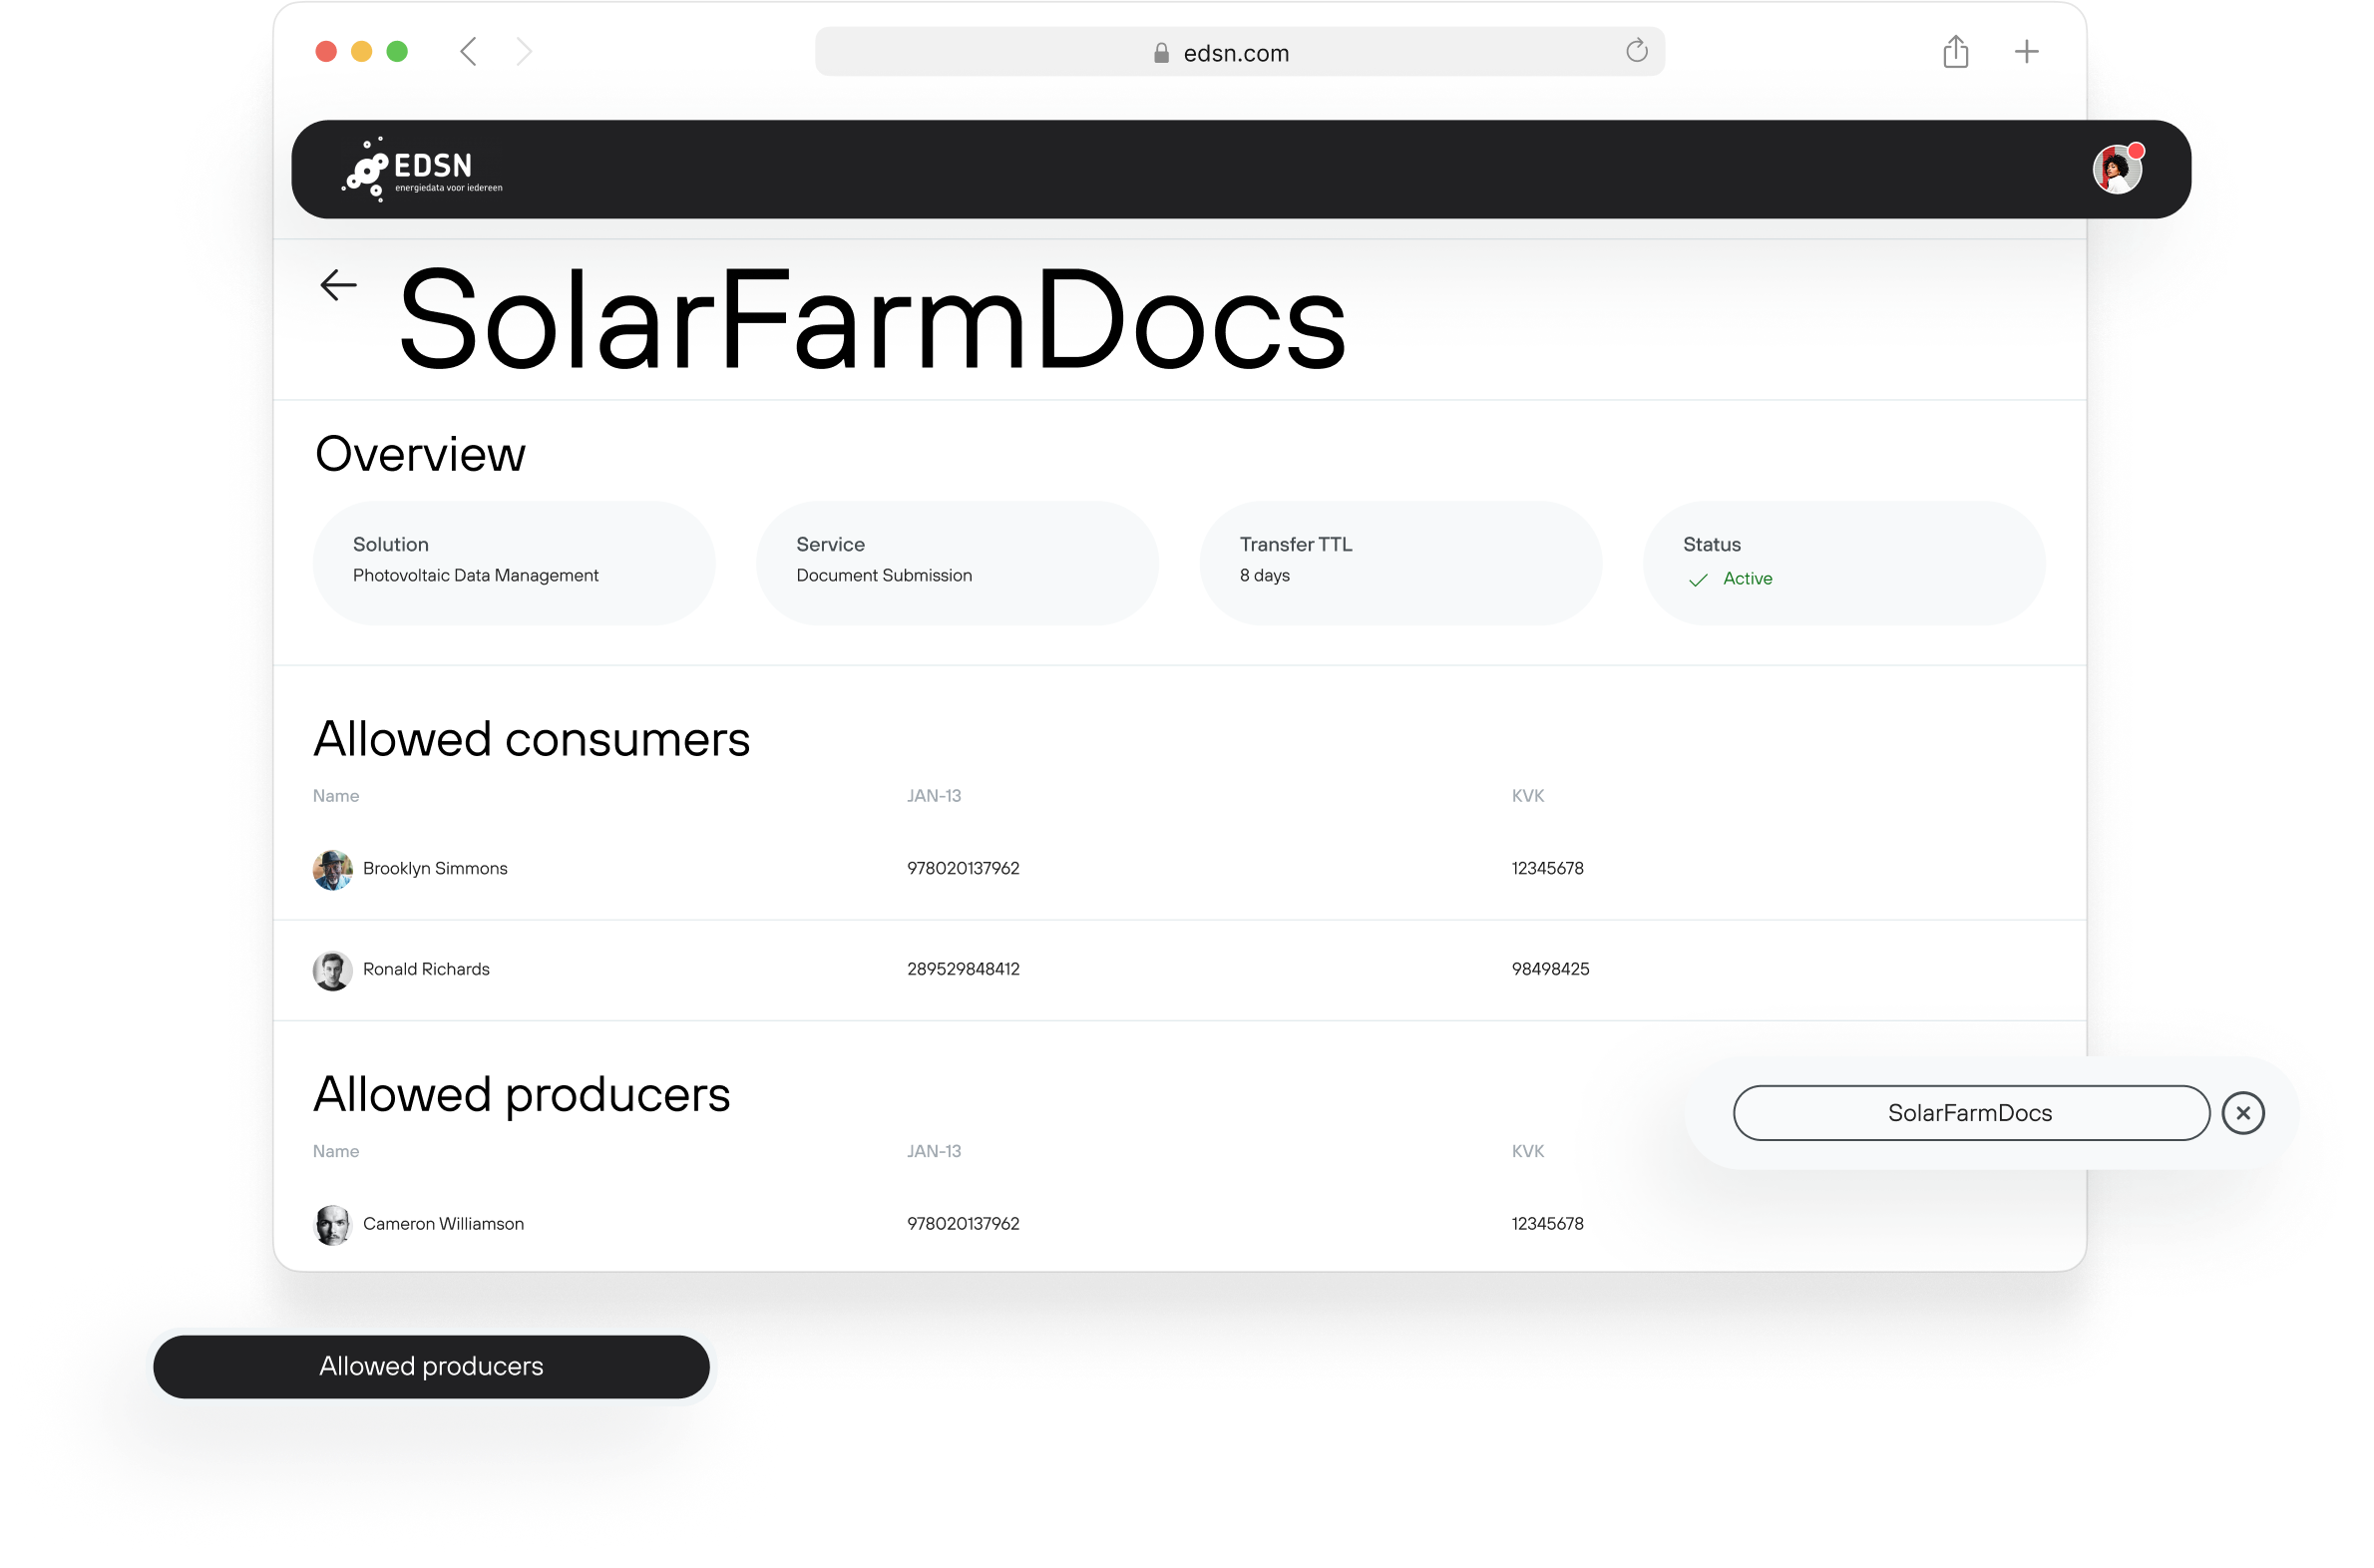Reload the page using refresh icon
This screenshot has width=2374, height=1568.
point(1636,51)
